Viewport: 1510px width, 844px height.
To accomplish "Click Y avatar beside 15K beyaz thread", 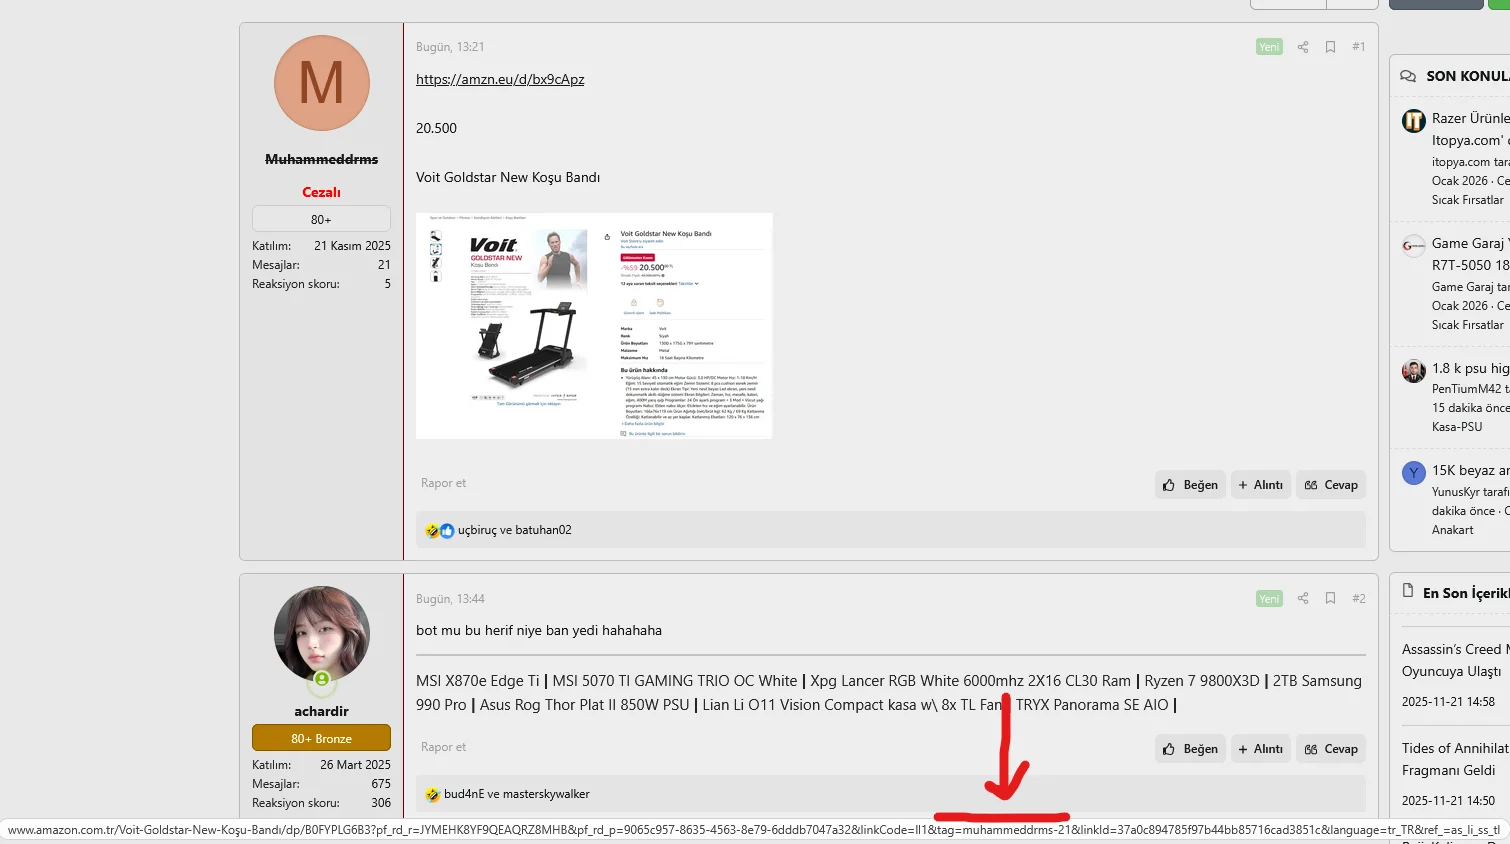I will click(x=1413, y=473).
